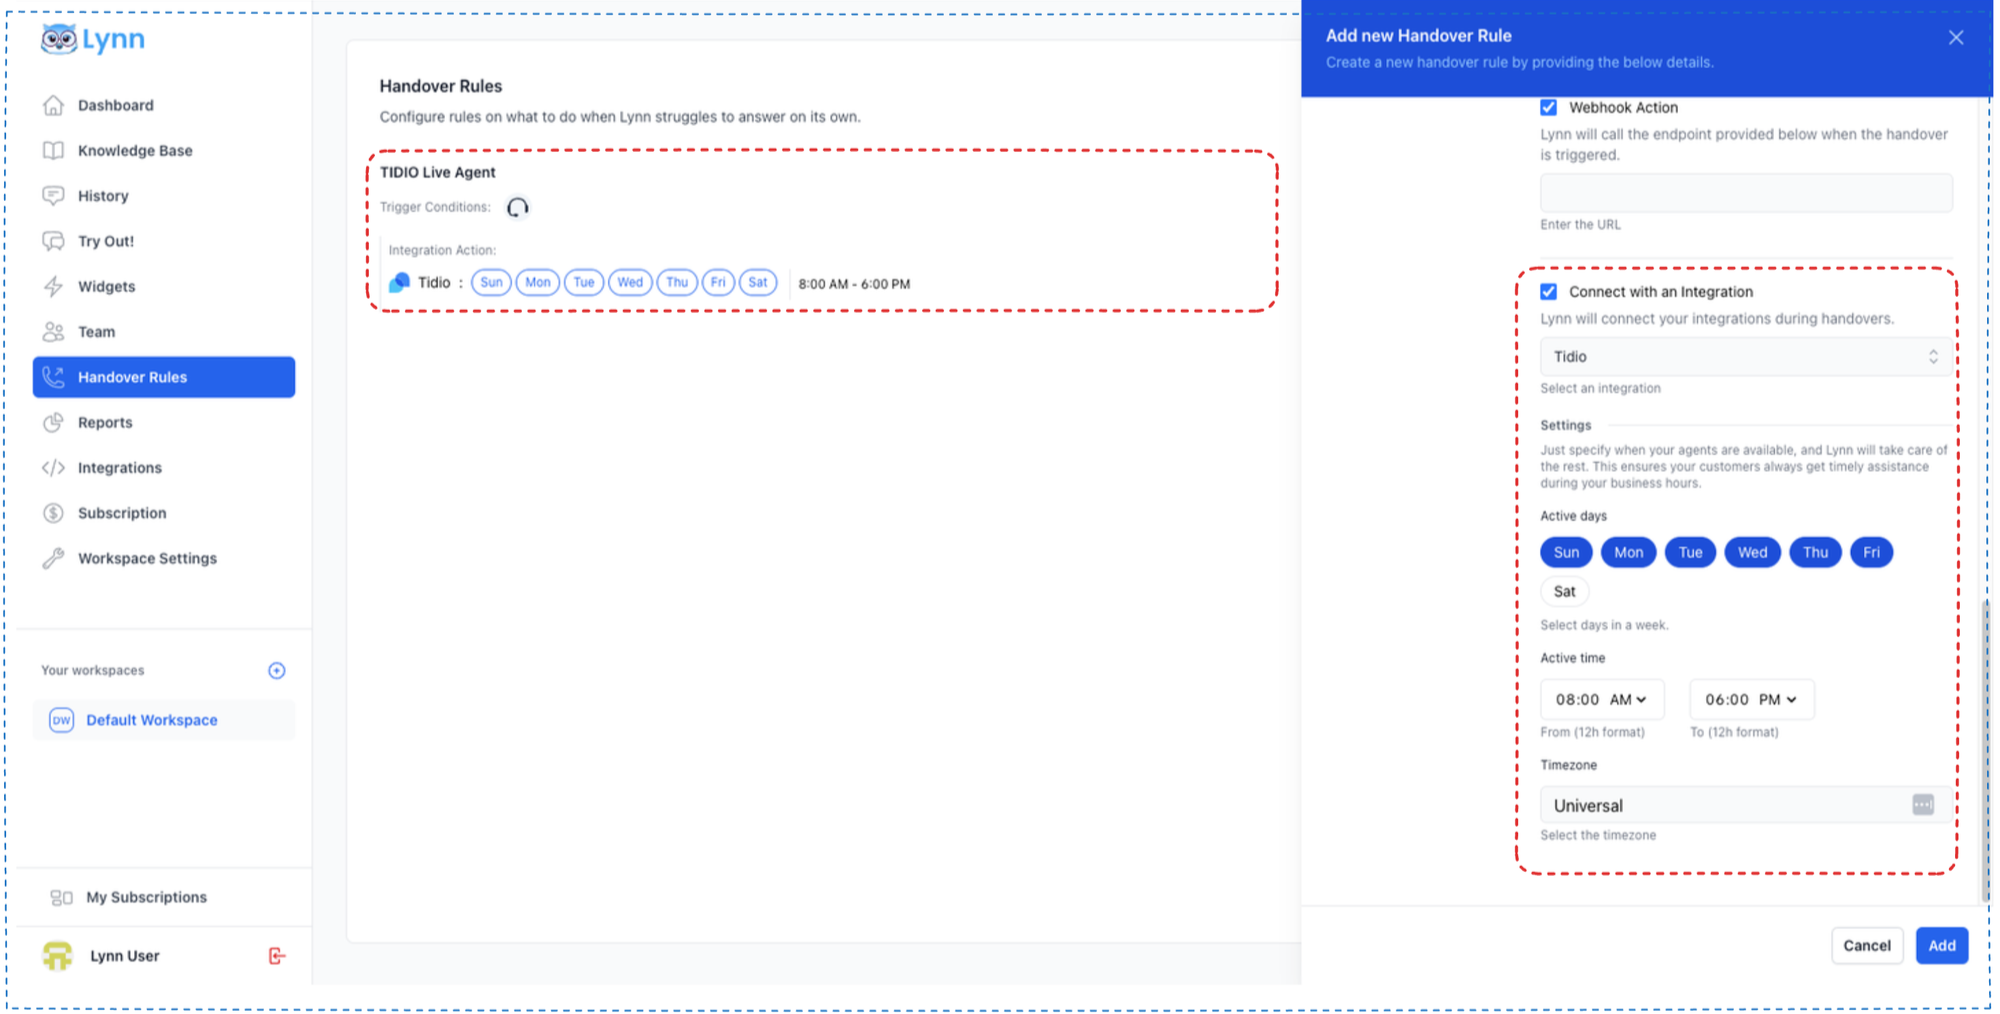Uncheck the Webhook Action checkbox
Viewport: 2000px width, 1014px height.
pos(1549,107)
